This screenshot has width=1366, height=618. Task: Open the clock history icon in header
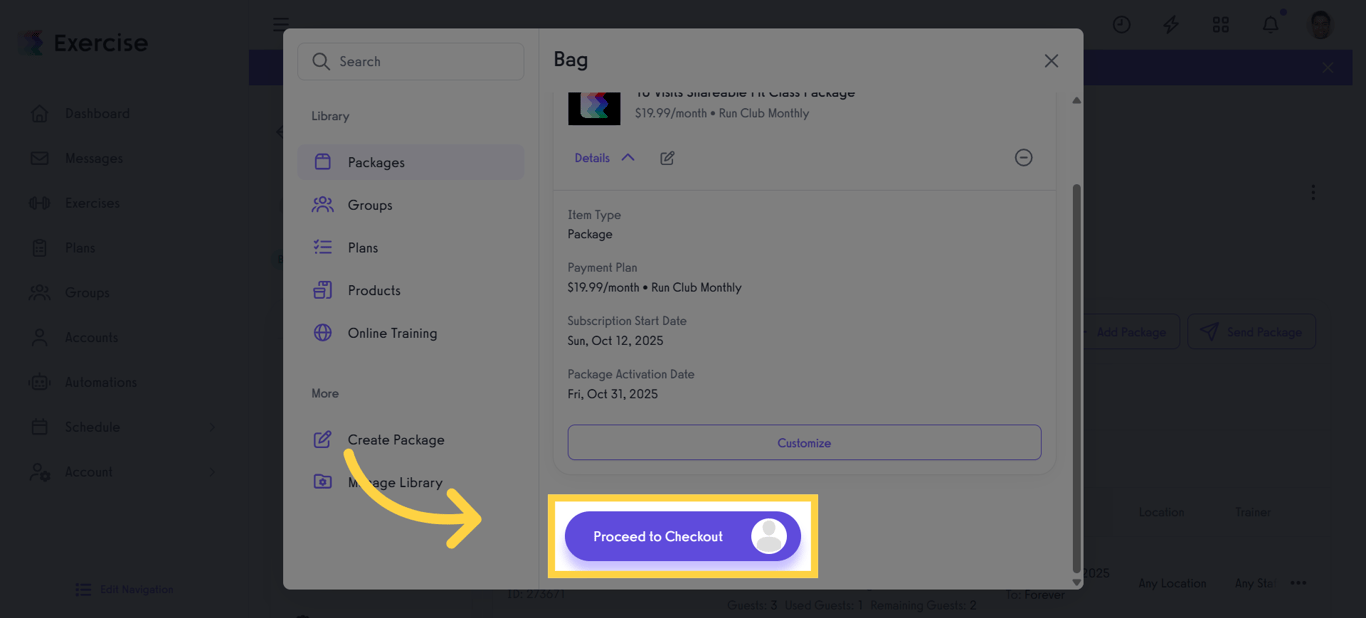[x=1122, y=24]
